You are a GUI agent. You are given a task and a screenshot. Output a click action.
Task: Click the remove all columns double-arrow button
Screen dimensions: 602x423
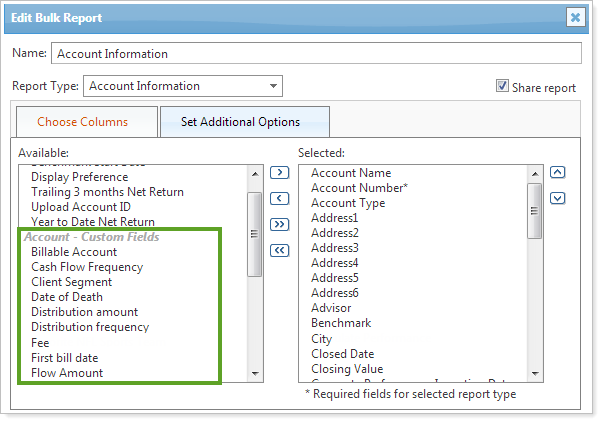point(280,250)
